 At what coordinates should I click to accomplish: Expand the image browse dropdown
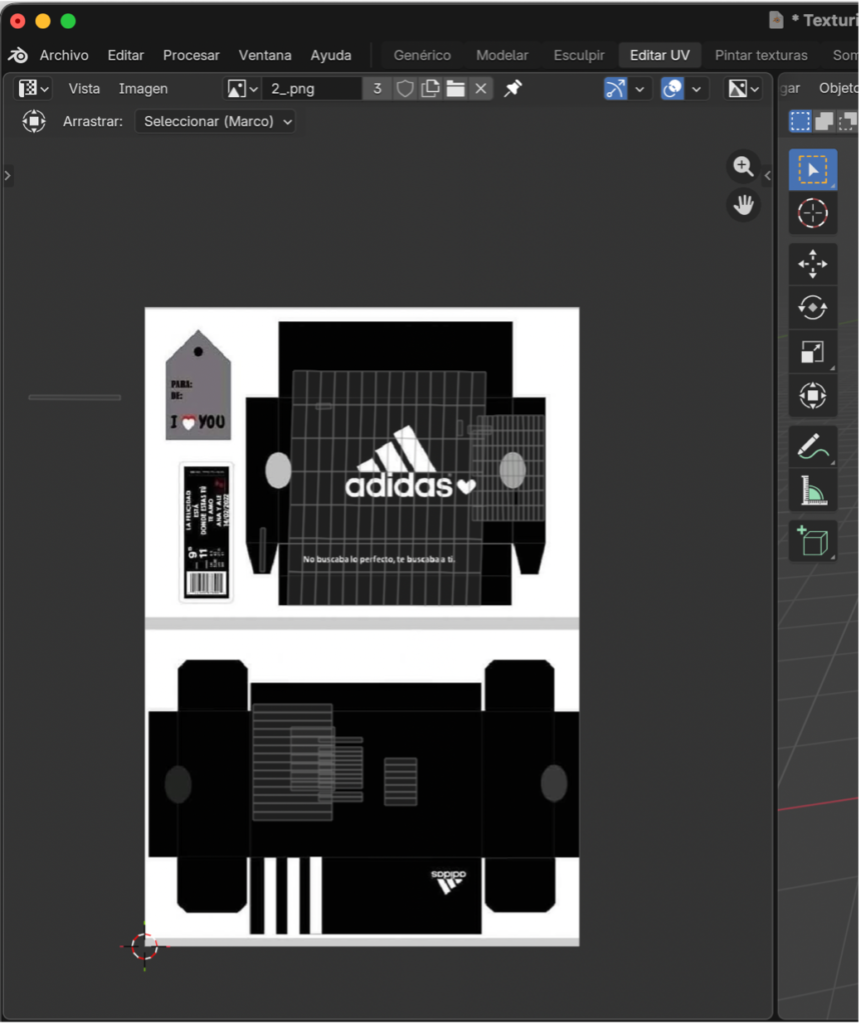242,89
